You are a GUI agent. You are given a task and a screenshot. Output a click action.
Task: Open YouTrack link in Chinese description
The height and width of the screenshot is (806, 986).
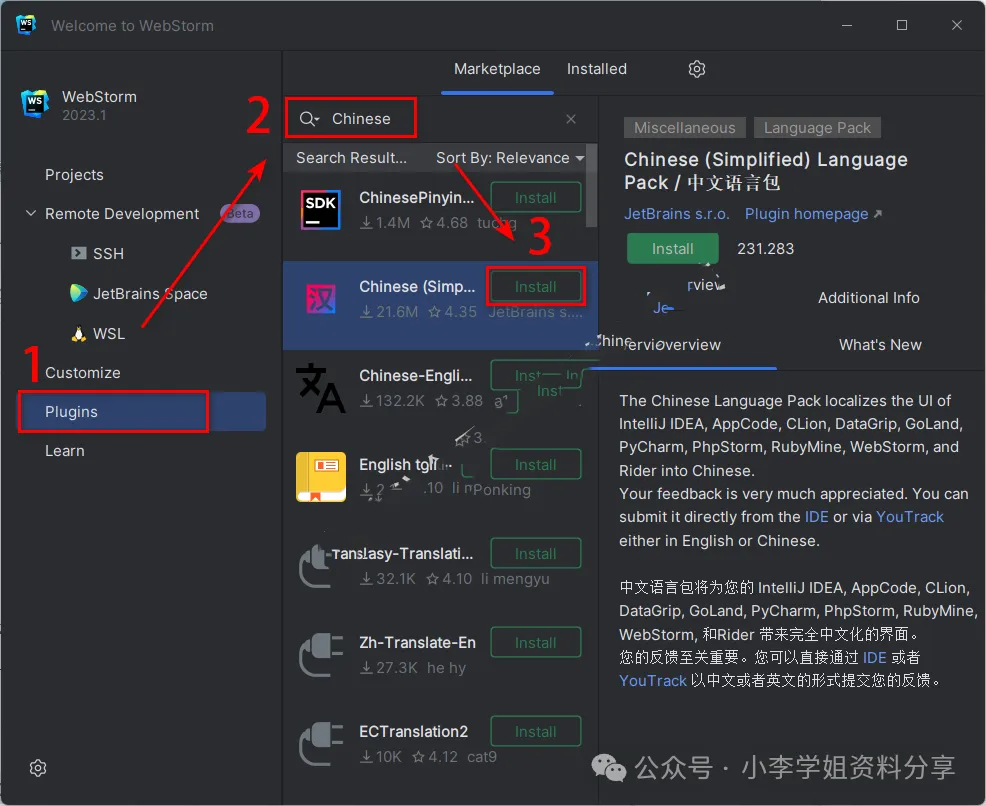pos(653,681)
